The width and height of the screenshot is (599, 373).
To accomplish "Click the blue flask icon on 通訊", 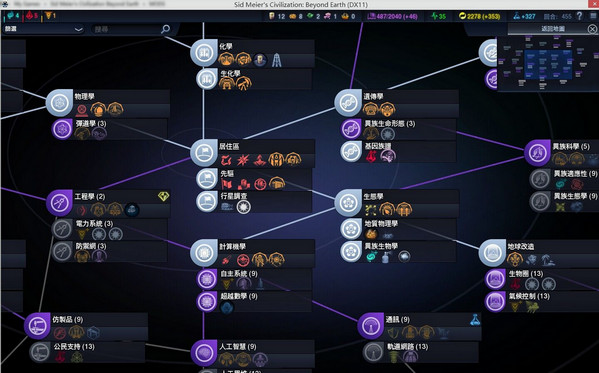I will click(x=475, y=320).
